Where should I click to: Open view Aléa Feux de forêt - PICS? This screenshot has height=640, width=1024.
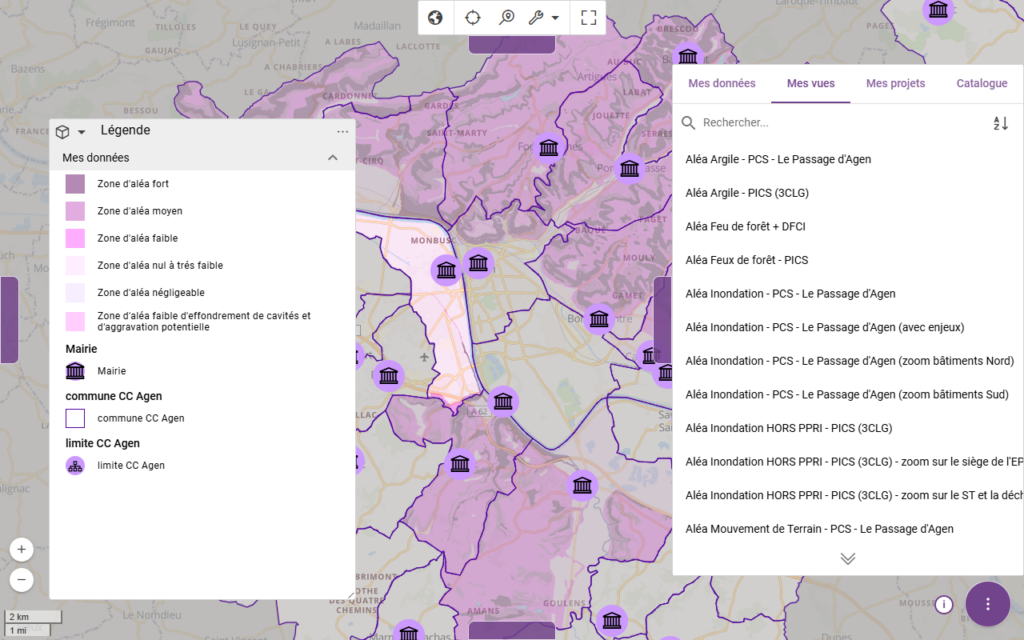coord(746,260)
